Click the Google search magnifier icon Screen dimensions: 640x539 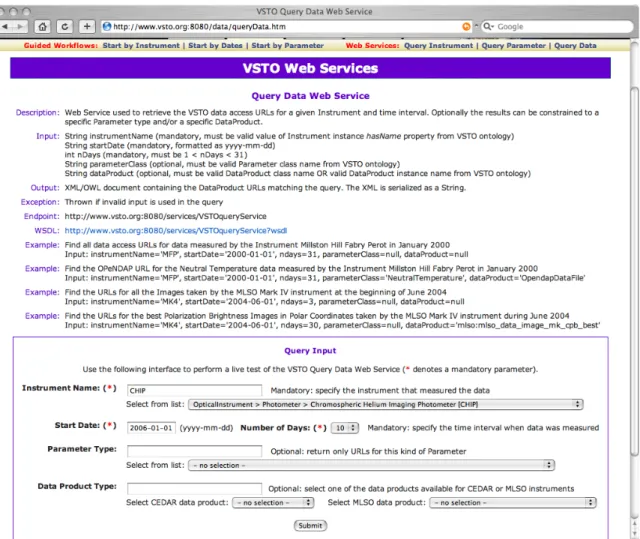tap(488, 27)
